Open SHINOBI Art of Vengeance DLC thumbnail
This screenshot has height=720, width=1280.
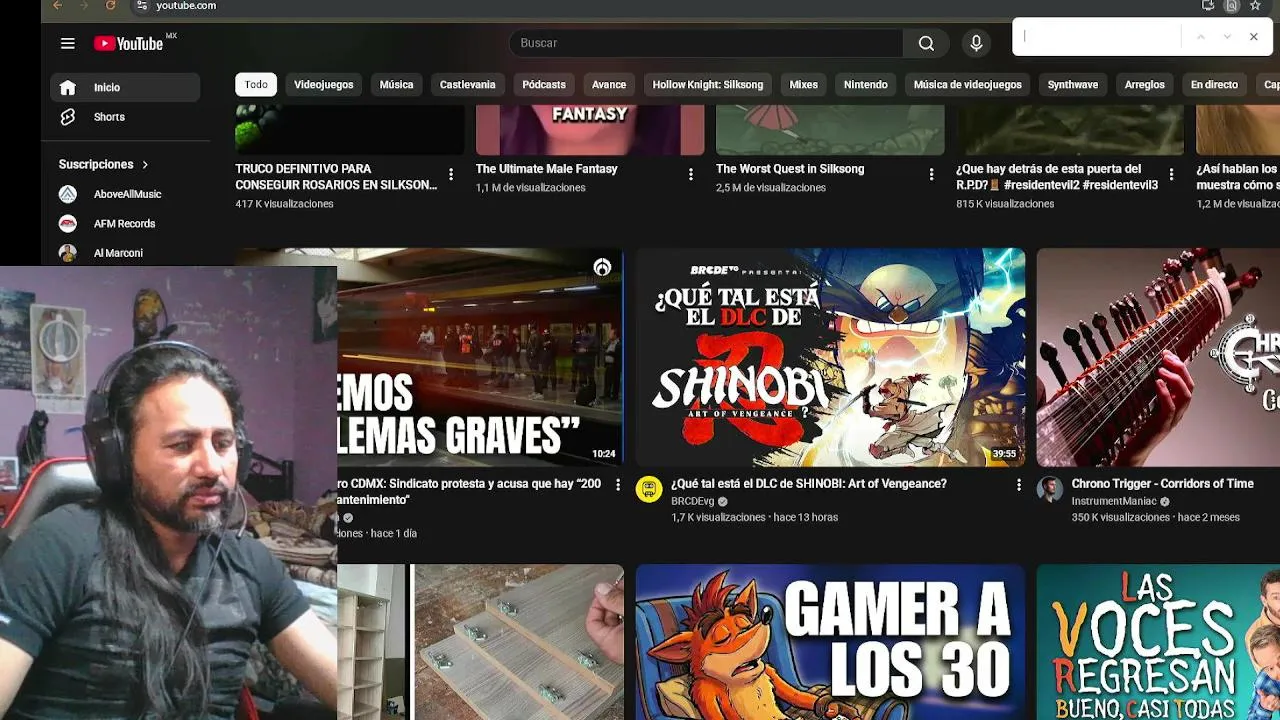tap(830, 357)
